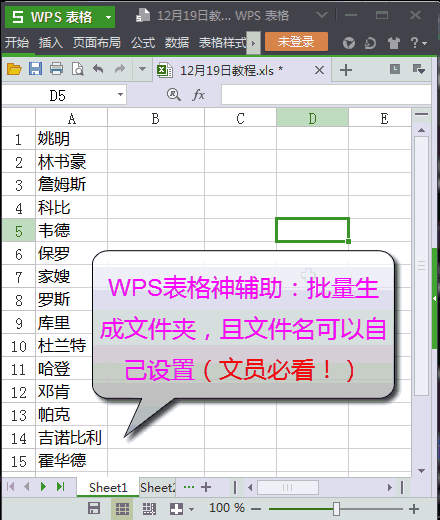Open the reading mode dropdown in status bar
Screen dimensions: 440x520
click(192, 509)
